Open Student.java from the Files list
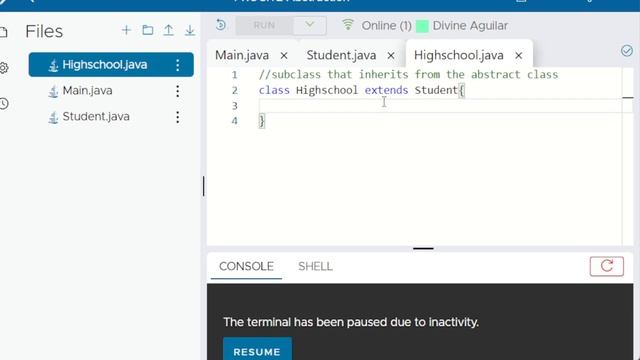640x360 pixels. click(96, 117)
